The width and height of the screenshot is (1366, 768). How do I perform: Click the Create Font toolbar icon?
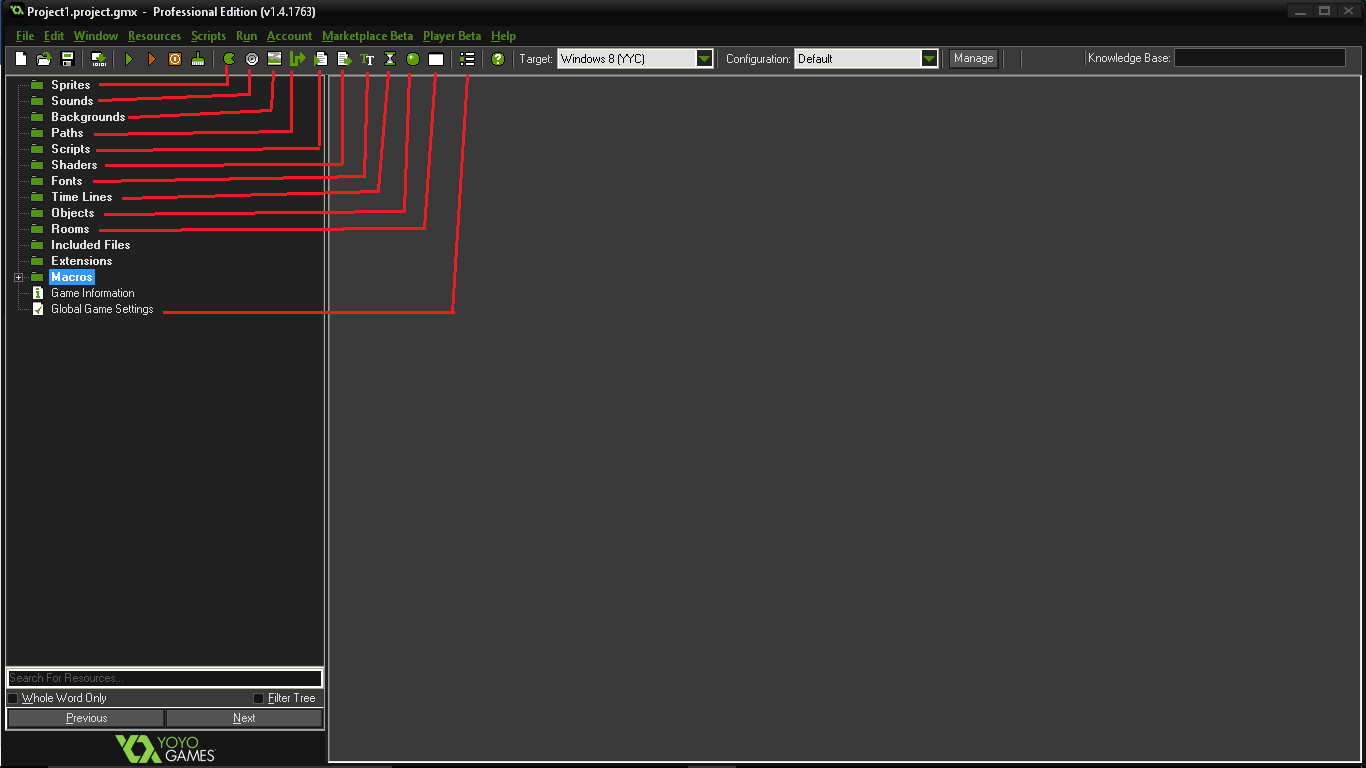pyautogui.click(x=367, y=59)
